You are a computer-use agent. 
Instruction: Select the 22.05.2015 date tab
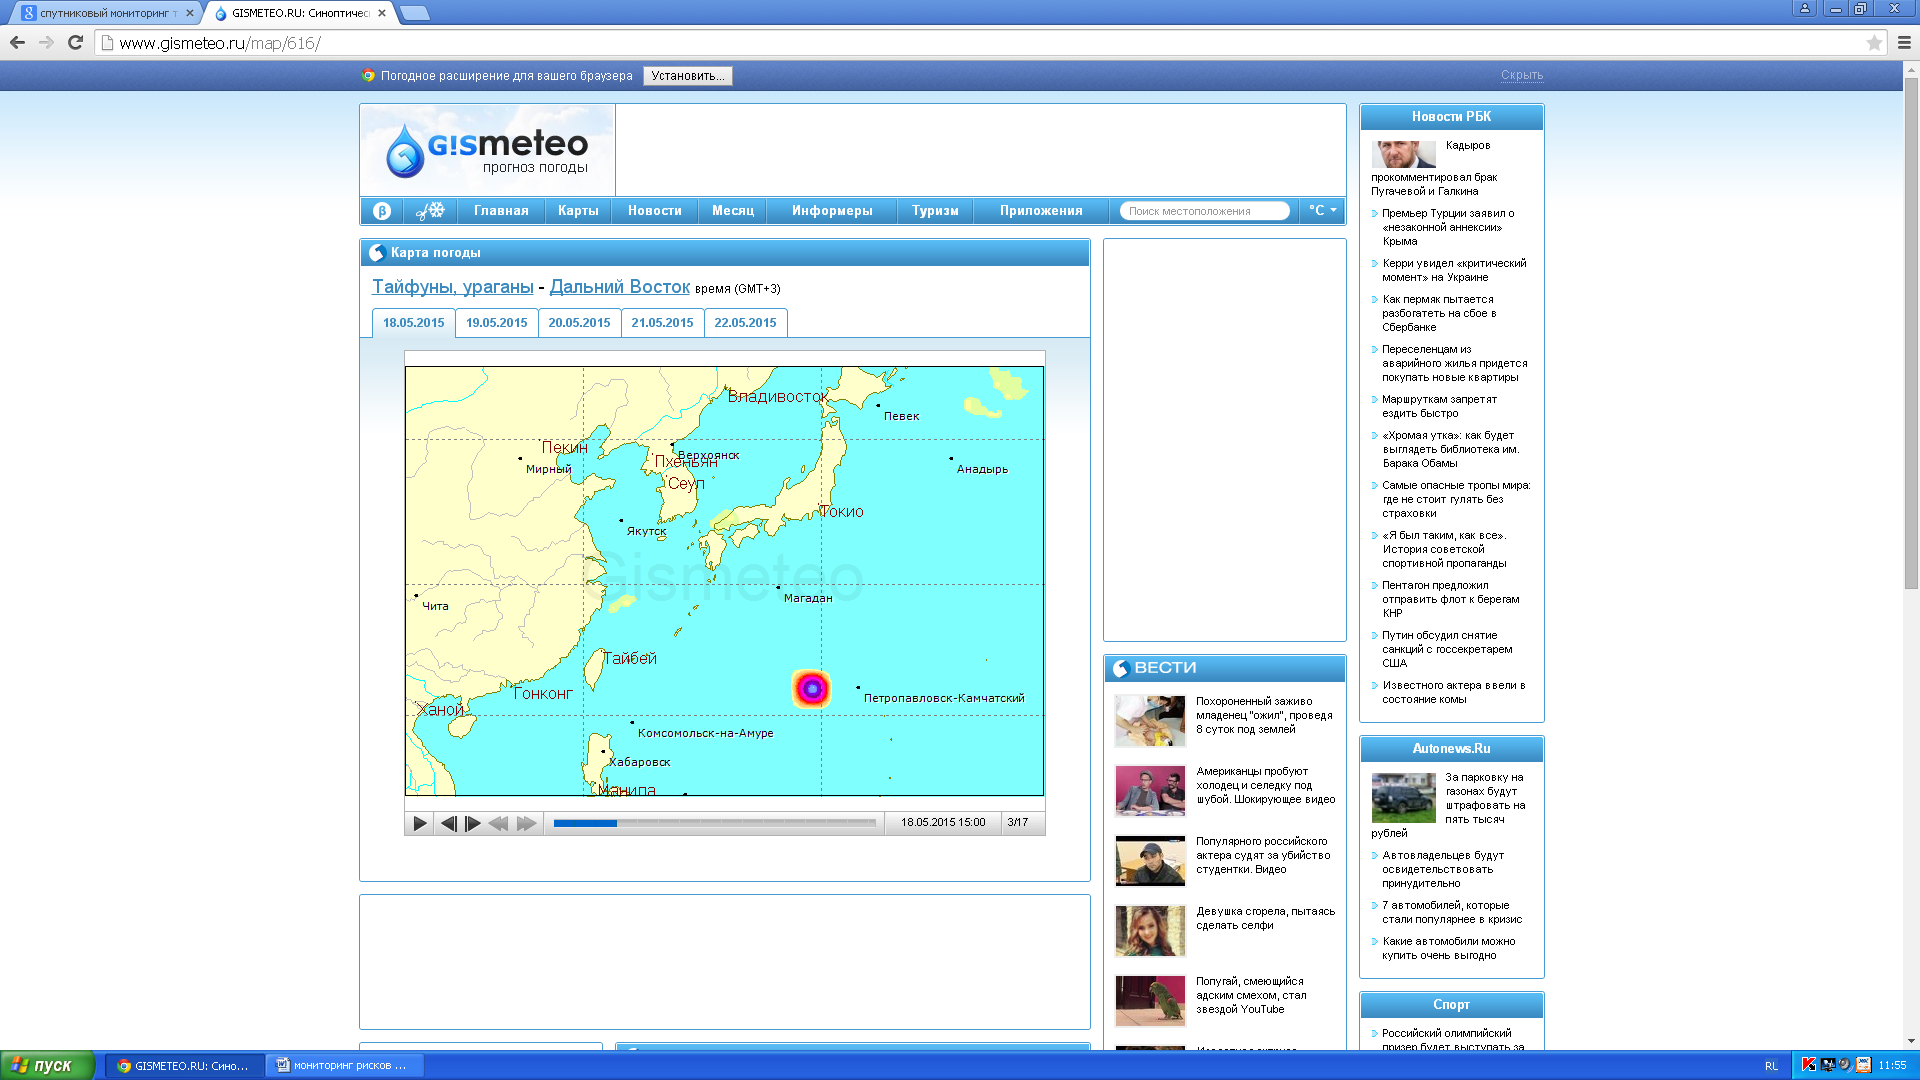(x=745, y=323)
